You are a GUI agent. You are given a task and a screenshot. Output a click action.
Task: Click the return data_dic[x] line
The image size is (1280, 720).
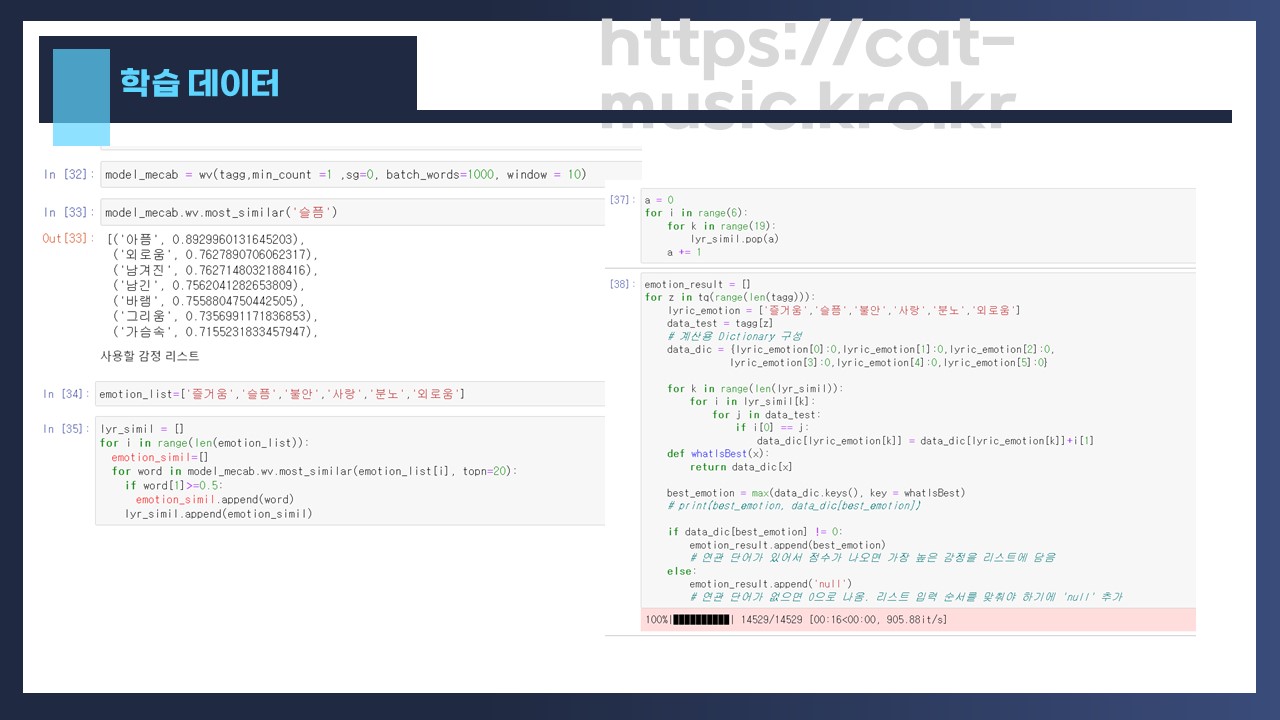click(x=741, y=467)
